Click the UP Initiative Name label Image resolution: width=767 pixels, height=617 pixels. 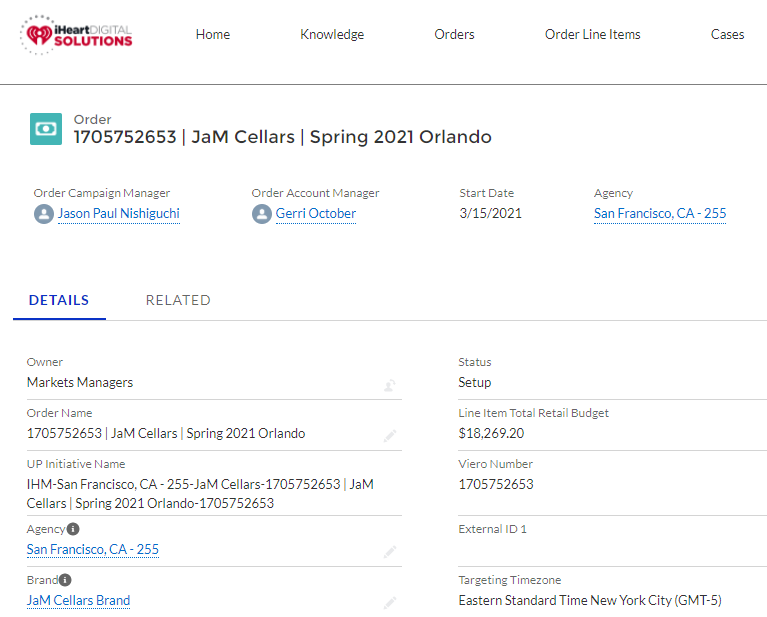click(x=76, y=464)
